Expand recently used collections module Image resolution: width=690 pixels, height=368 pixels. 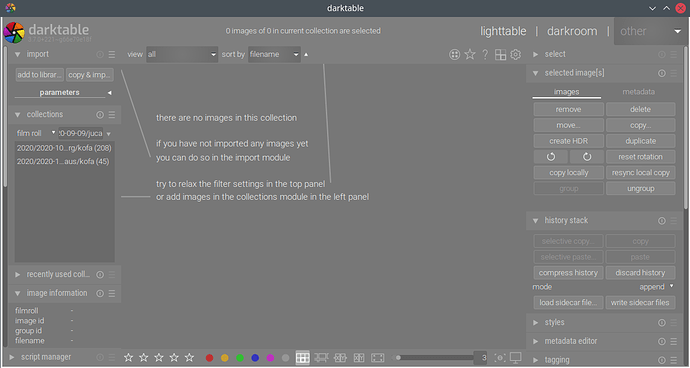point(18,275)
